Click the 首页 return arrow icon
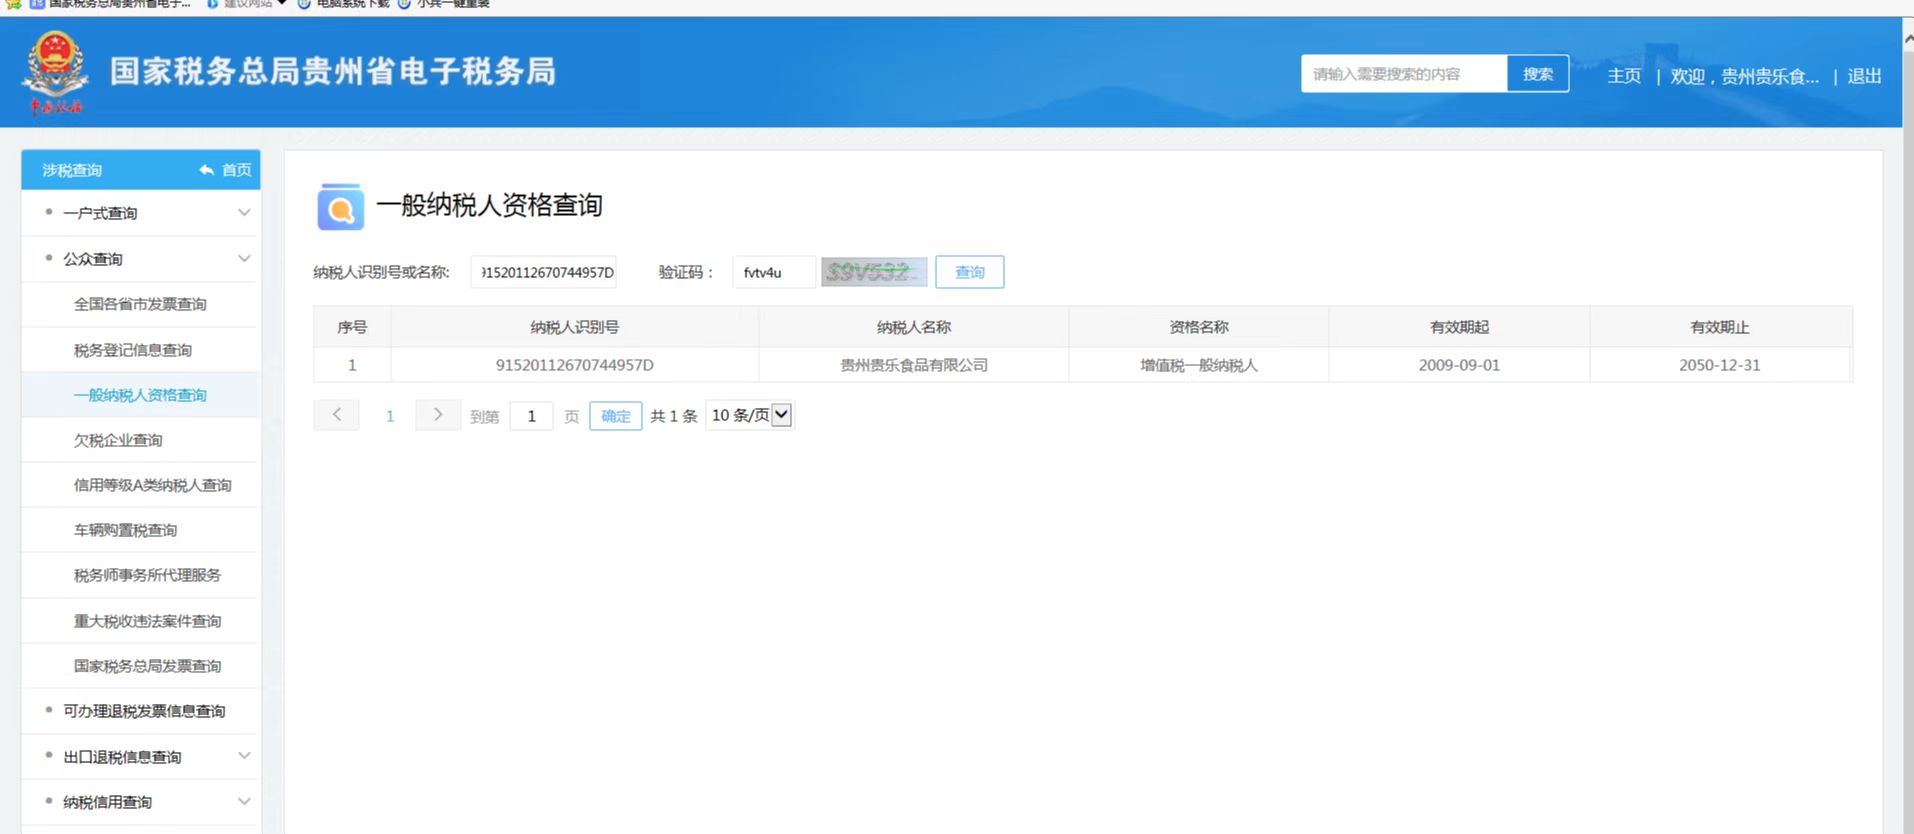Screen dimensions: 1914x834 coord(207,170)
